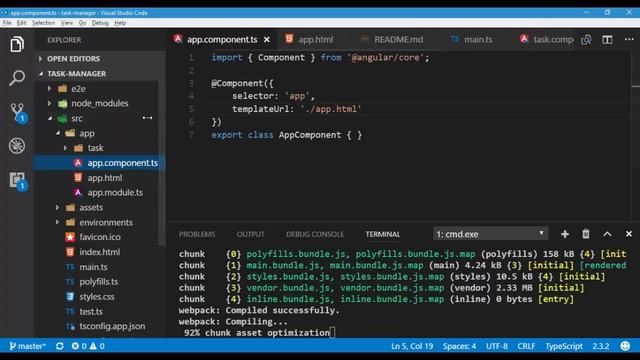Screen dimensions: 640x360
Task: Collapse the src folder
Action: (x=77, y=118)
